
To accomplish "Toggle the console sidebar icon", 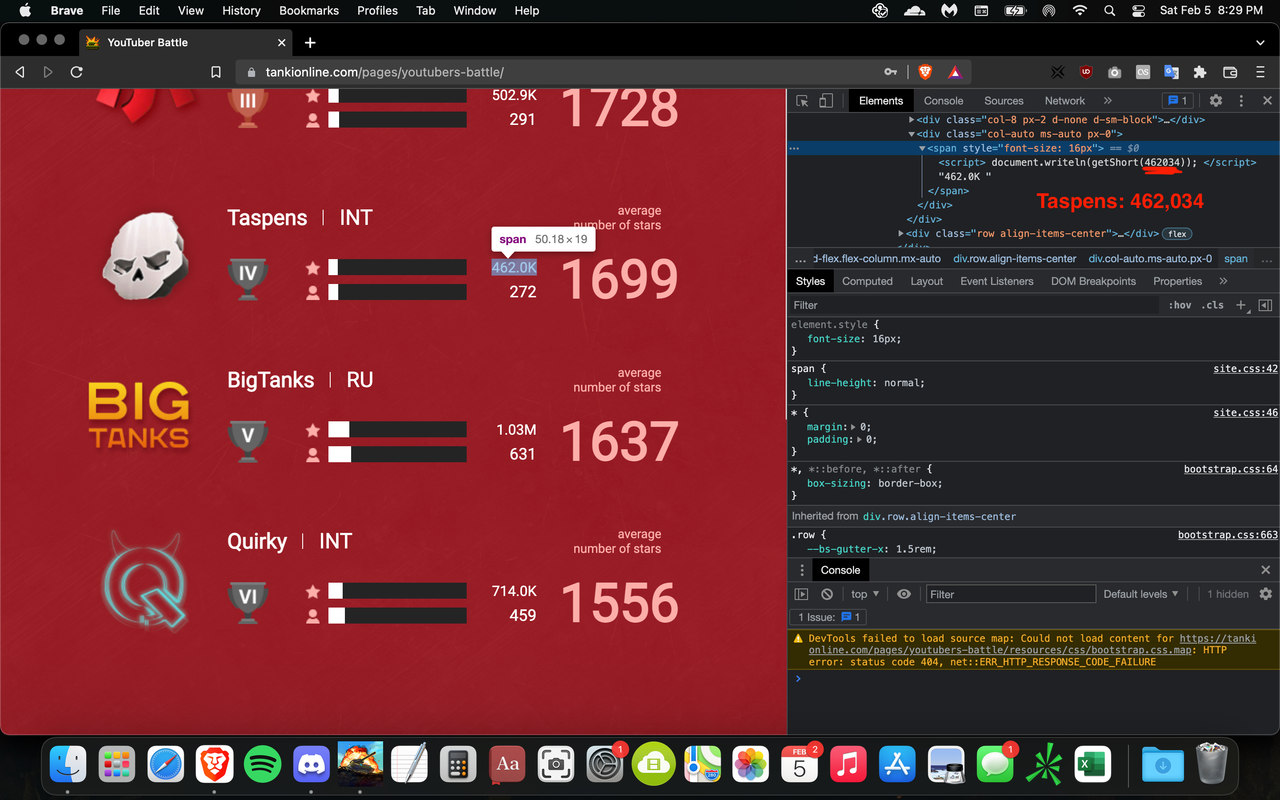I will coord(801,594).
